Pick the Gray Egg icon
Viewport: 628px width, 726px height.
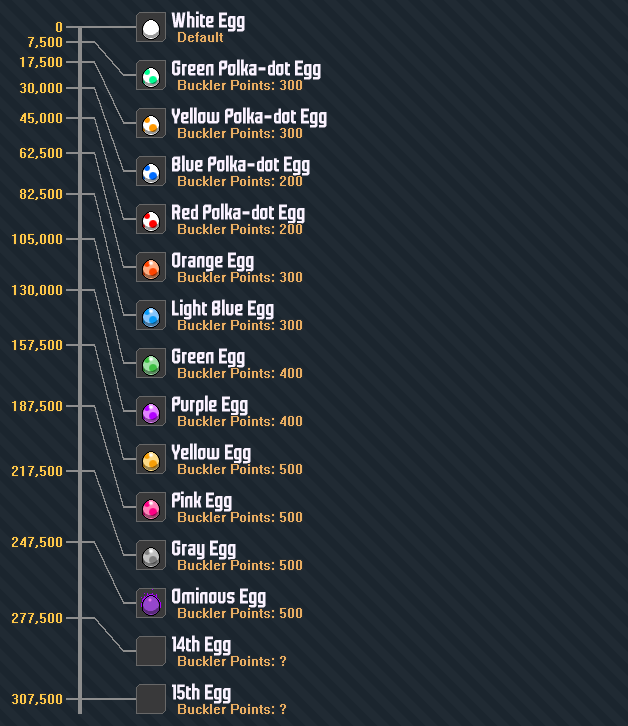tap(151, 556)
